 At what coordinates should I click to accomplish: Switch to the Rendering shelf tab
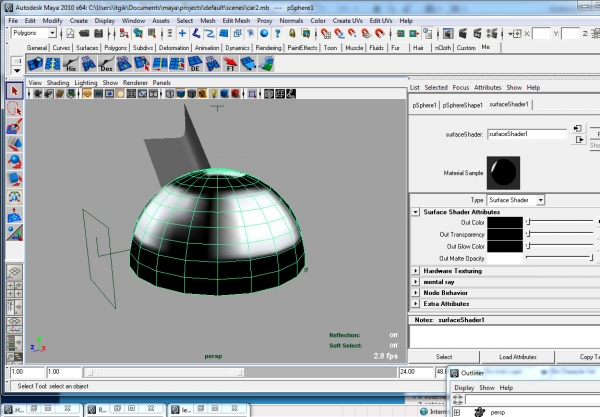pos(268,48)
